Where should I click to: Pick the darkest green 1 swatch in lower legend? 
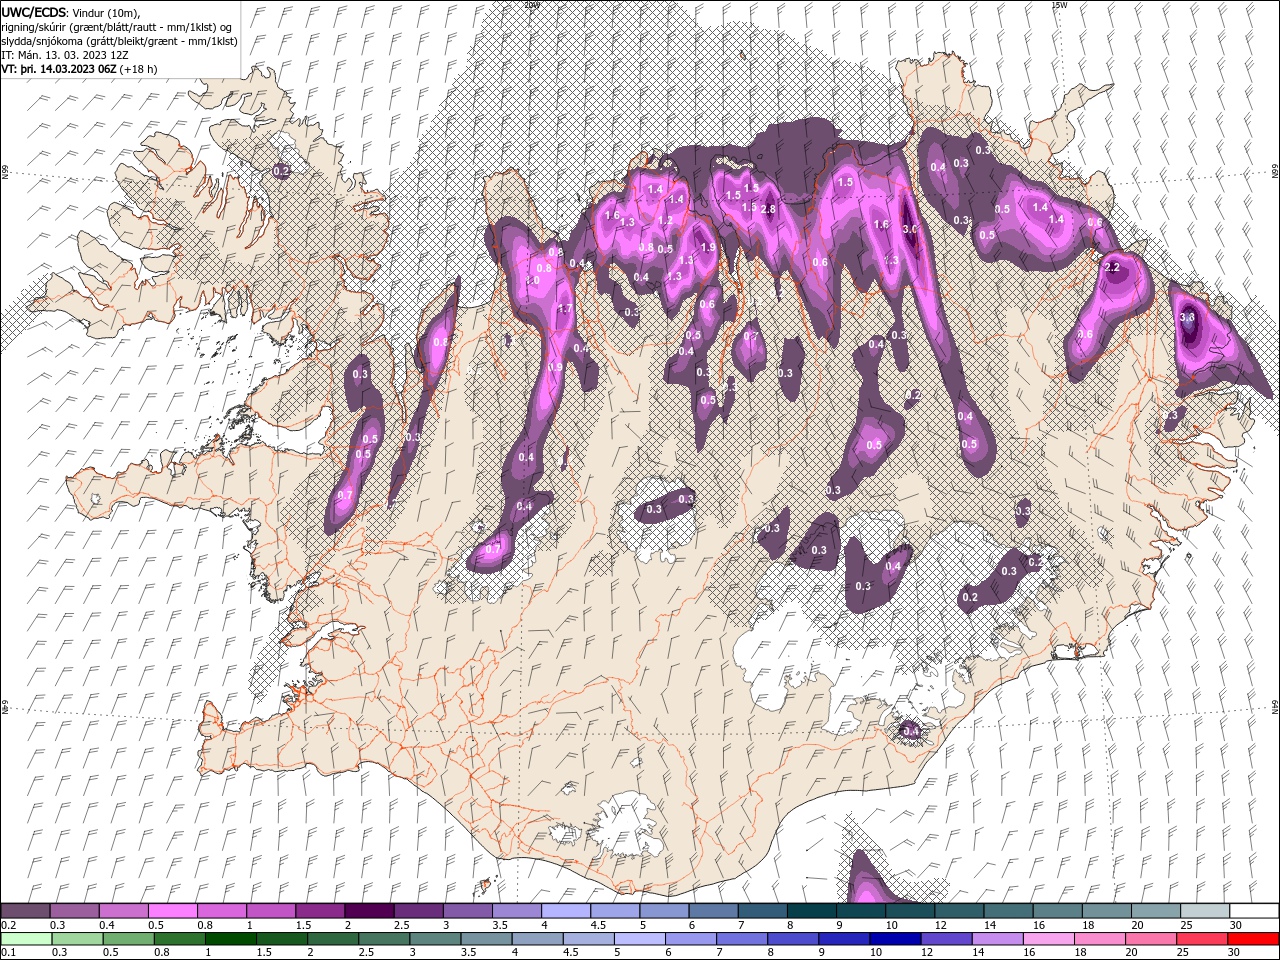point(231,938)
